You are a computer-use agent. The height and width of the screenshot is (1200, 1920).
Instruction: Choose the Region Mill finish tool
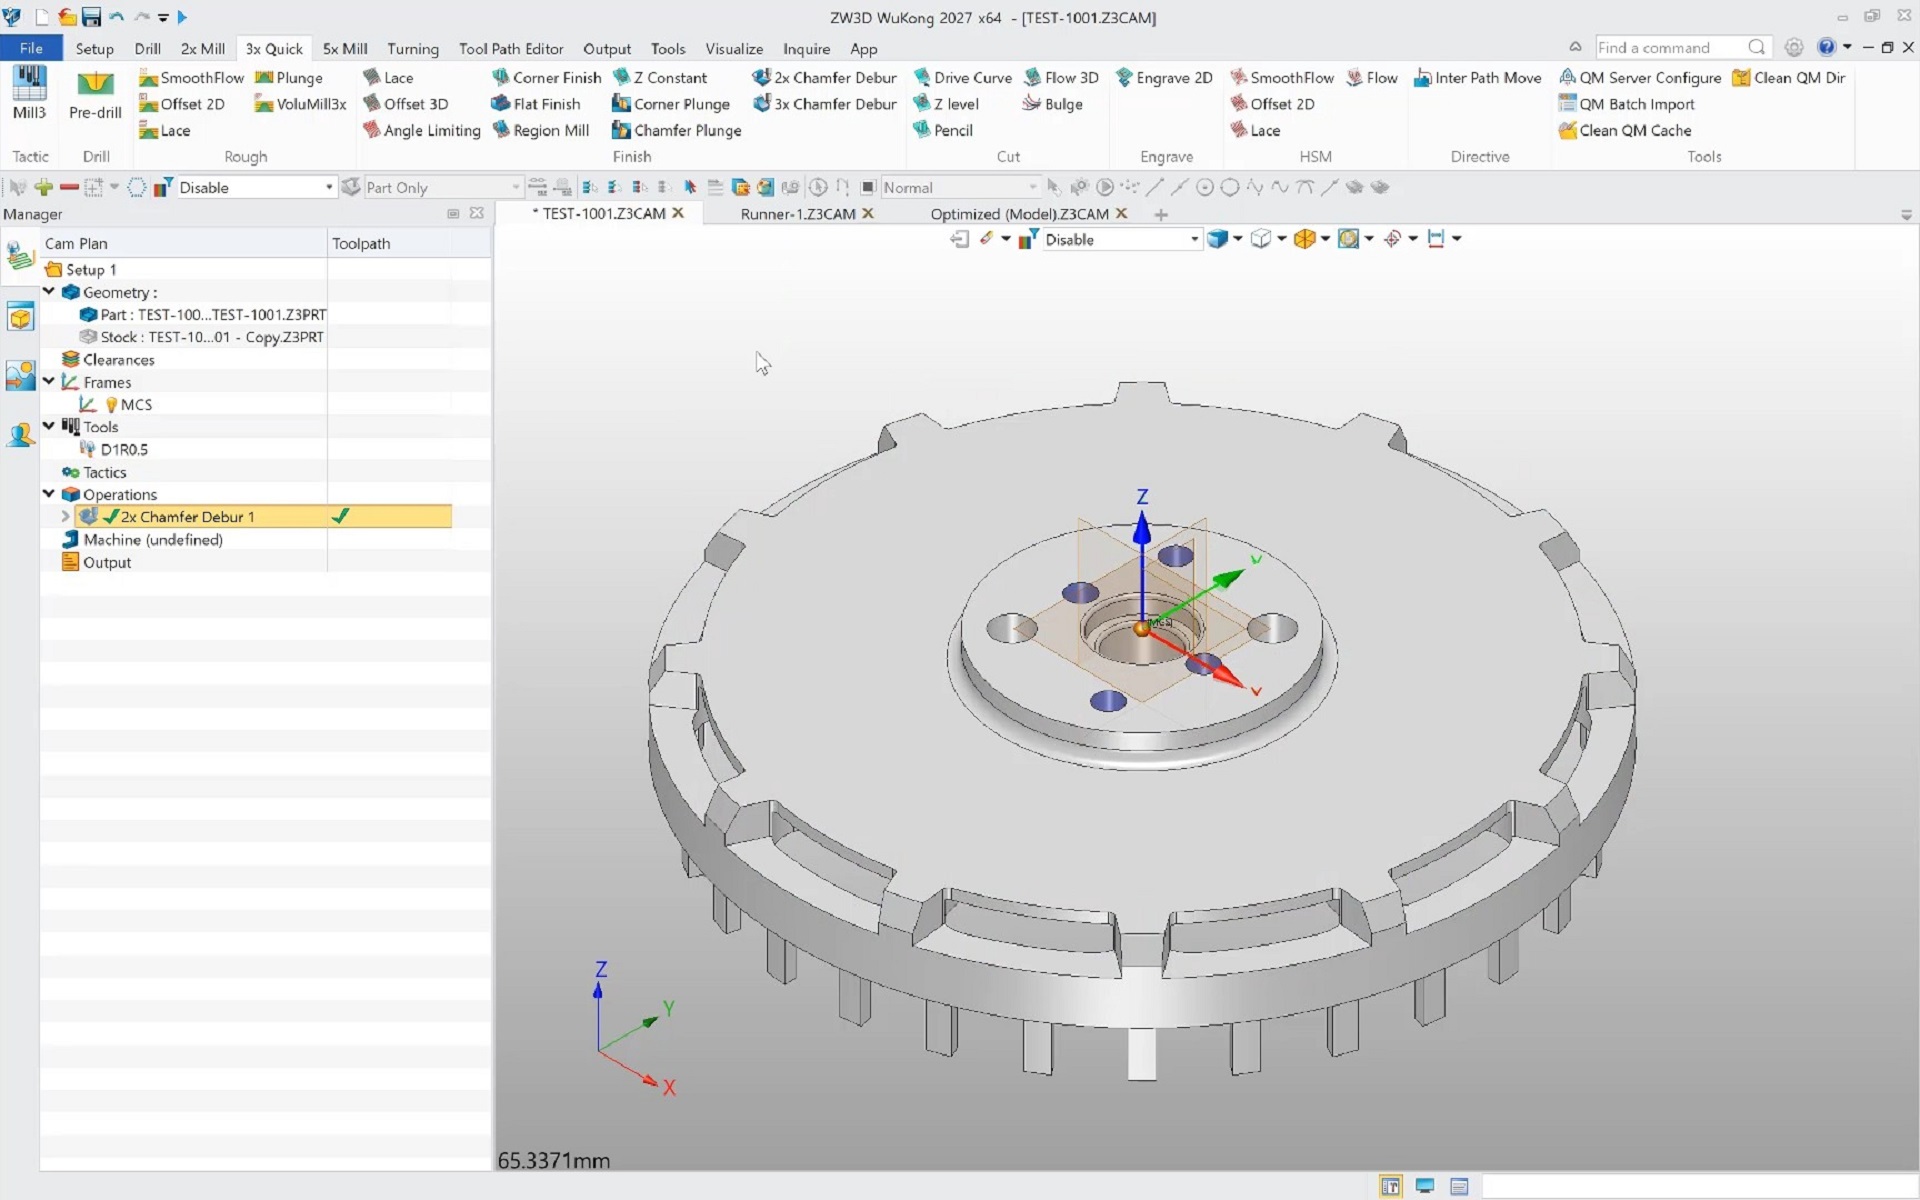[x=541, y=130]
